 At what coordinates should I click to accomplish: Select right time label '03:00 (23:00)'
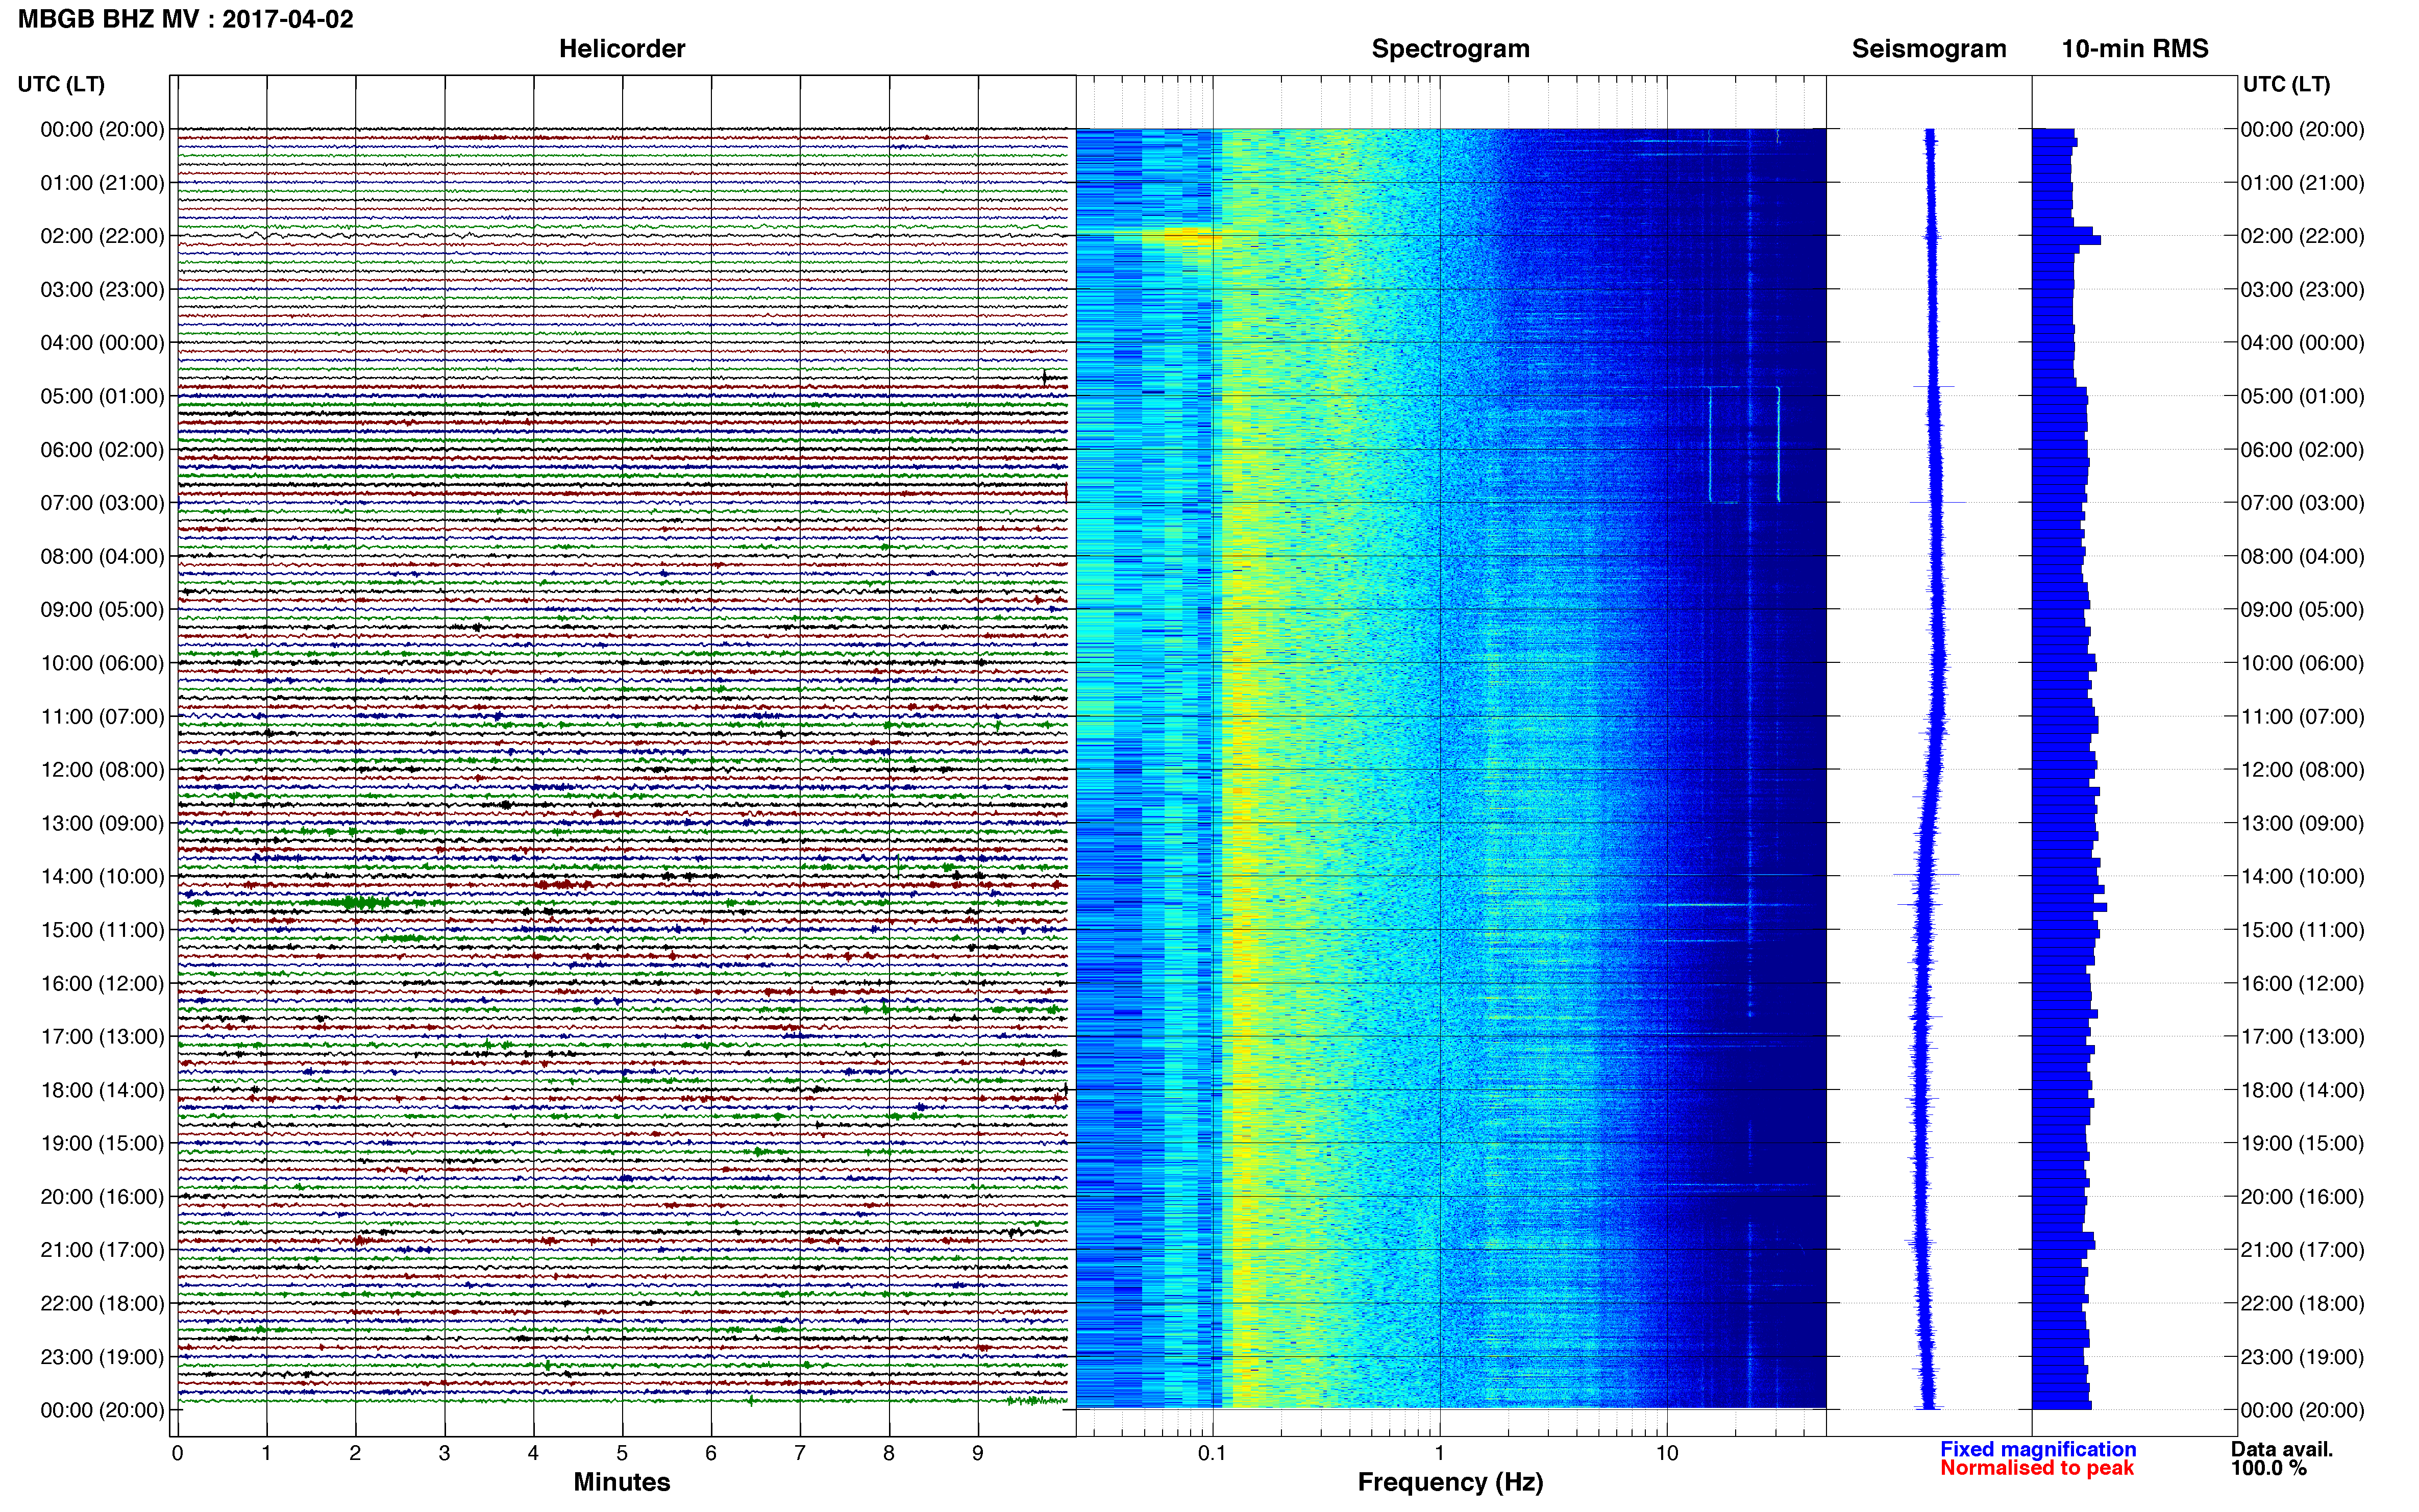2302,290
